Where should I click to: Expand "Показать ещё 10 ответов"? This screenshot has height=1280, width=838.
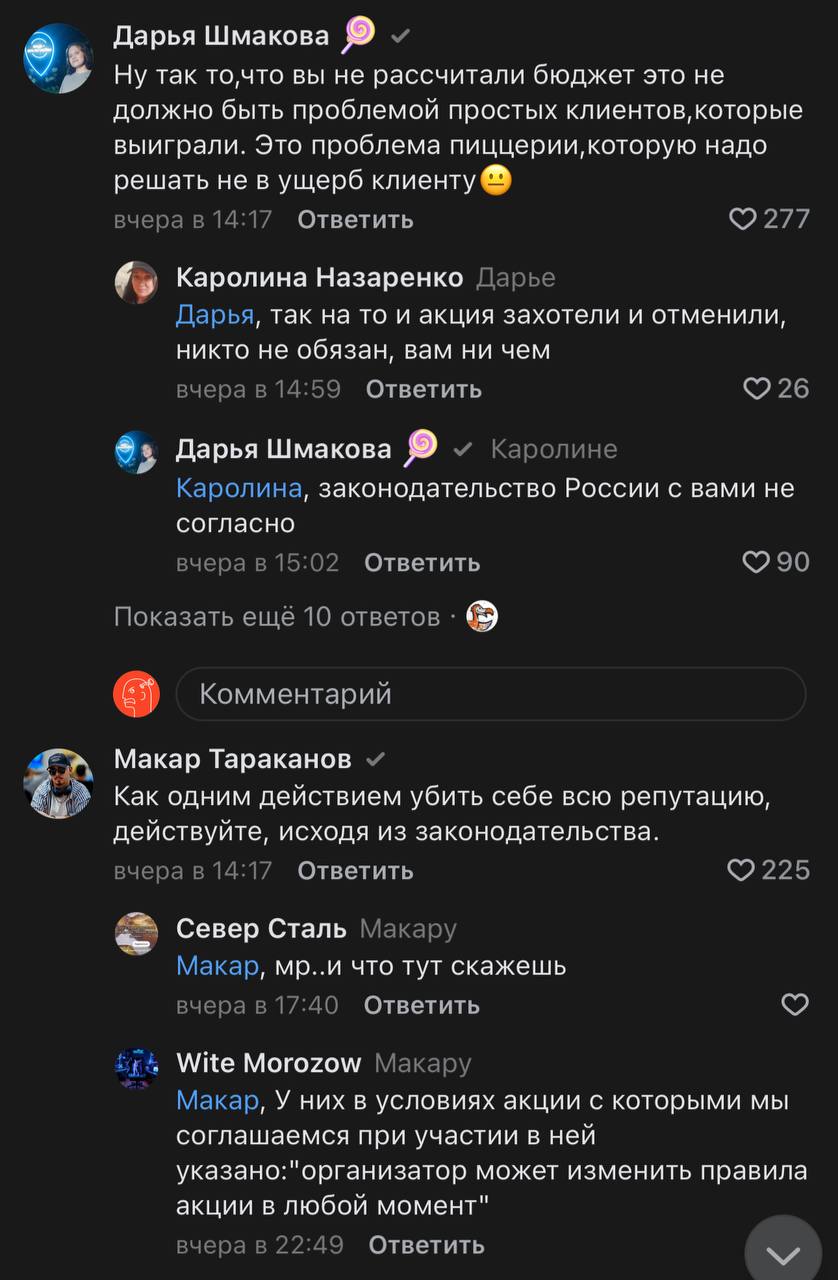click(277, 617)
